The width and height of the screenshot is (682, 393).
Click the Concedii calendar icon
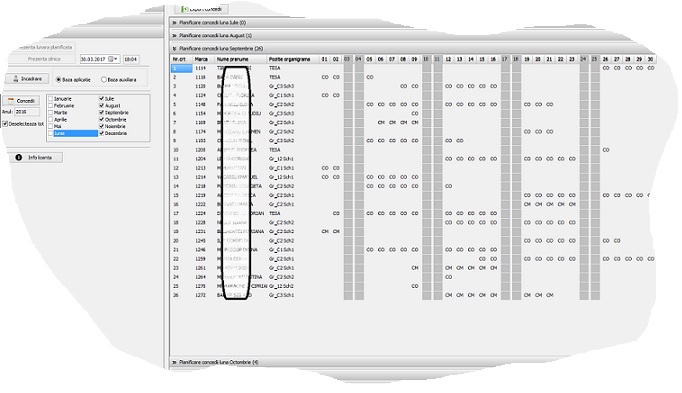(x=11, y=100)
